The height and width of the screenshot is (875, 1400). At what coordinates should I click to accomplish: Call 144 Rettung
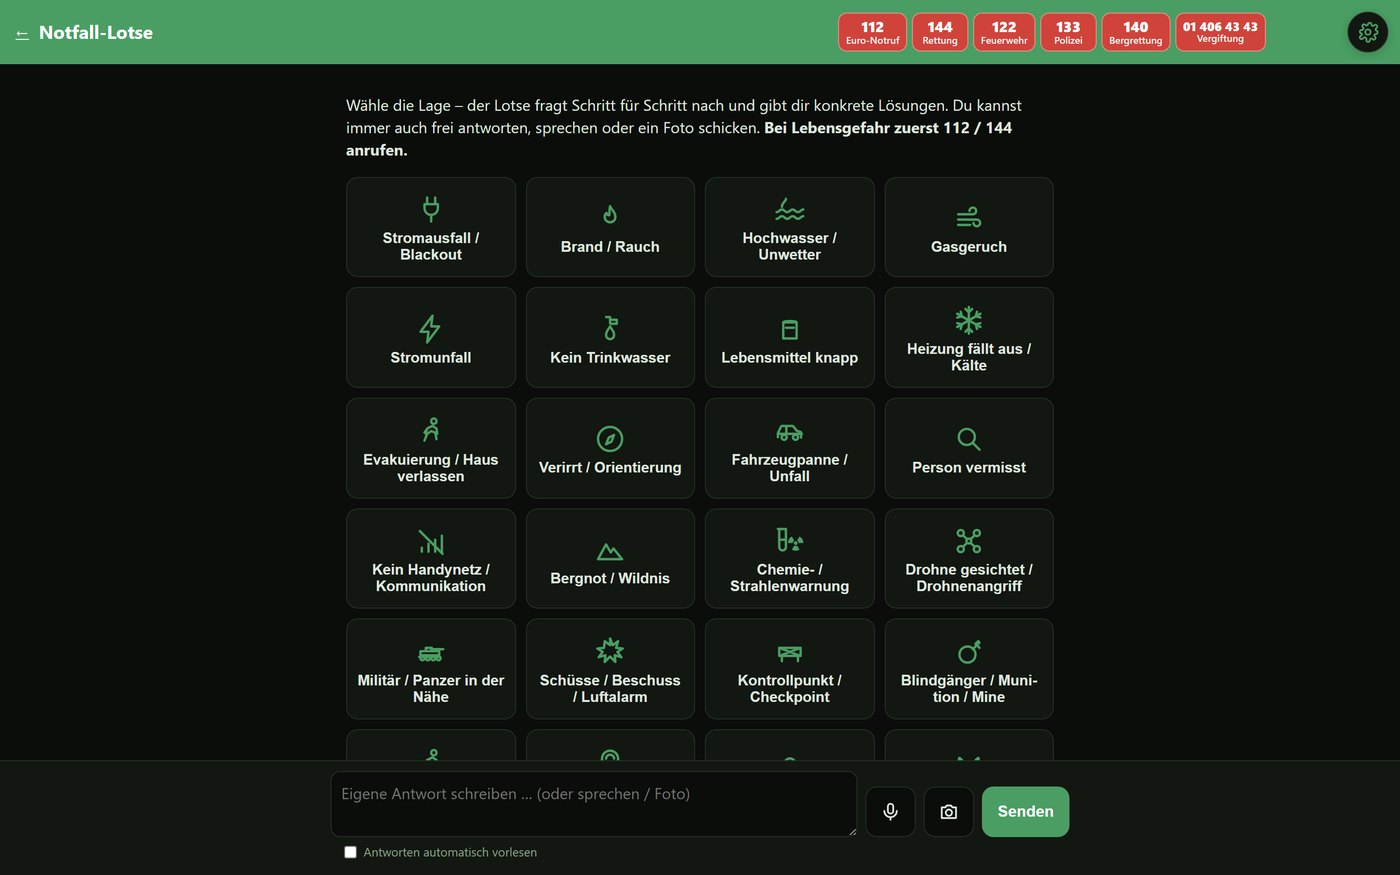tap(940, 32)
